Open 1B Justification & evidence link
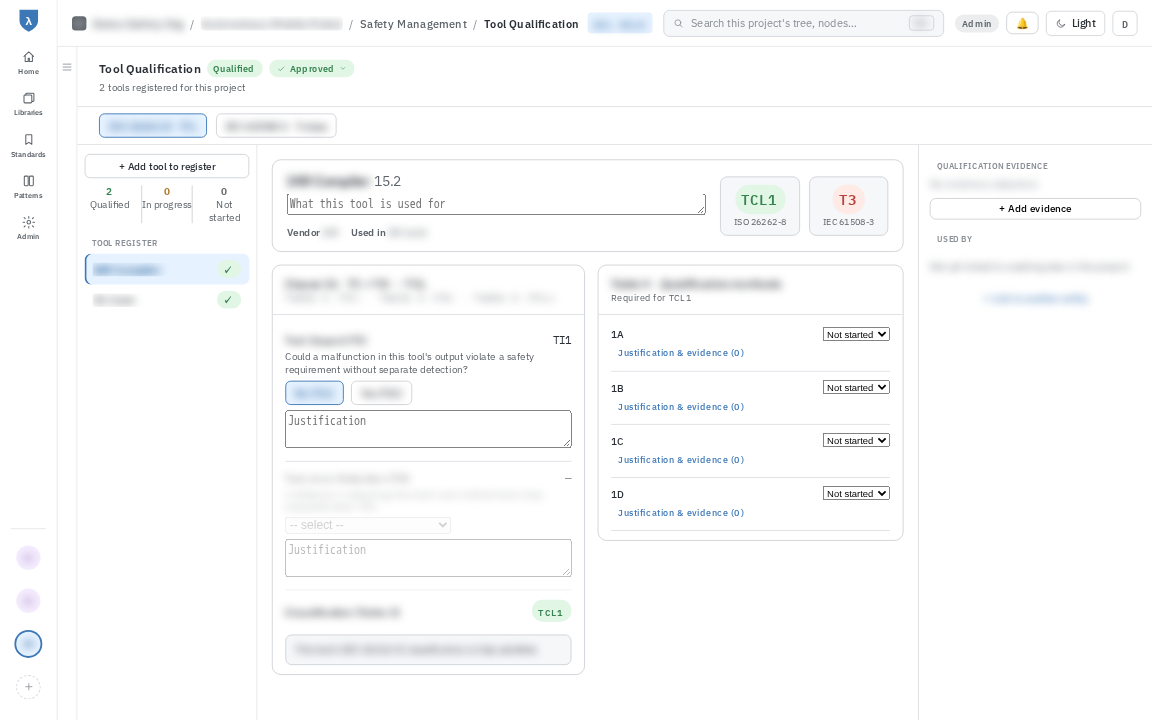Viewport: 1152px width, 720px height. tap(680, 406)
